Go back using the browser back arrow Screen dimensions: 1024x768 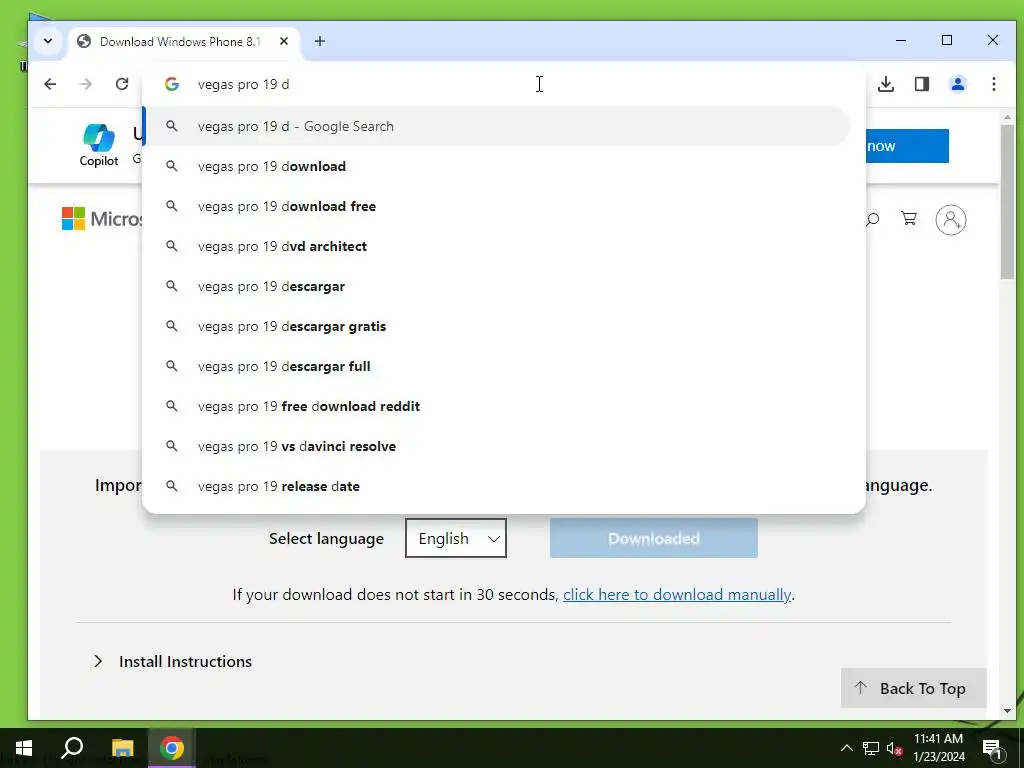point(50,84)
